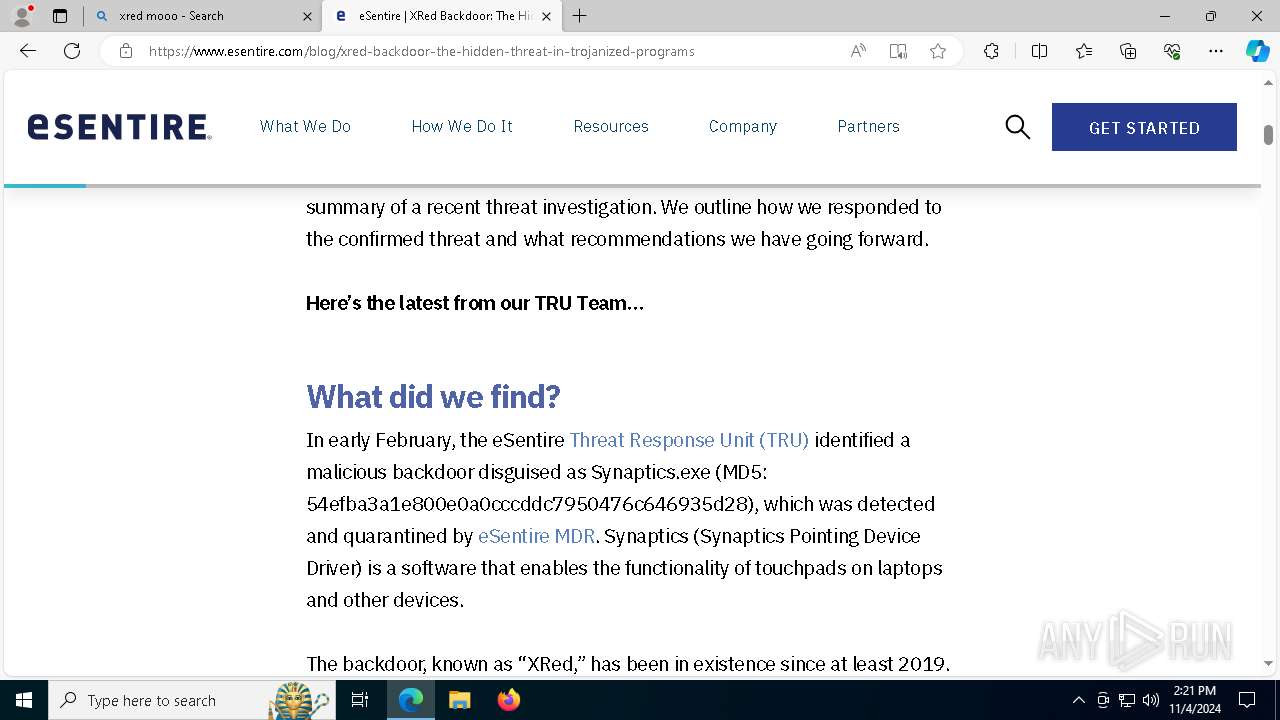The width and height of the screenshot is (1280, 720).
Task: Click the eSentire logo
Action: pyautogui.click(x=119, y=127)
